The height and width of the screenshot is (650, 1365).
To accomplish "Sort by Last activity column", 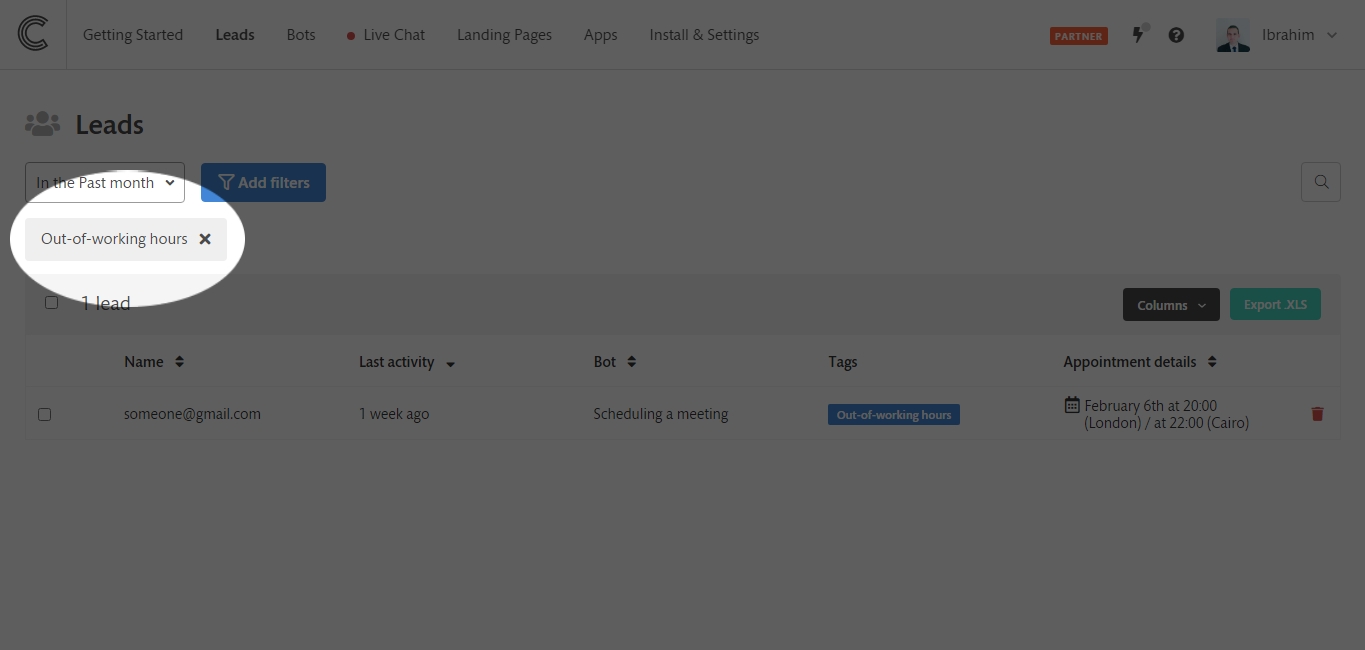I will 407,362.
